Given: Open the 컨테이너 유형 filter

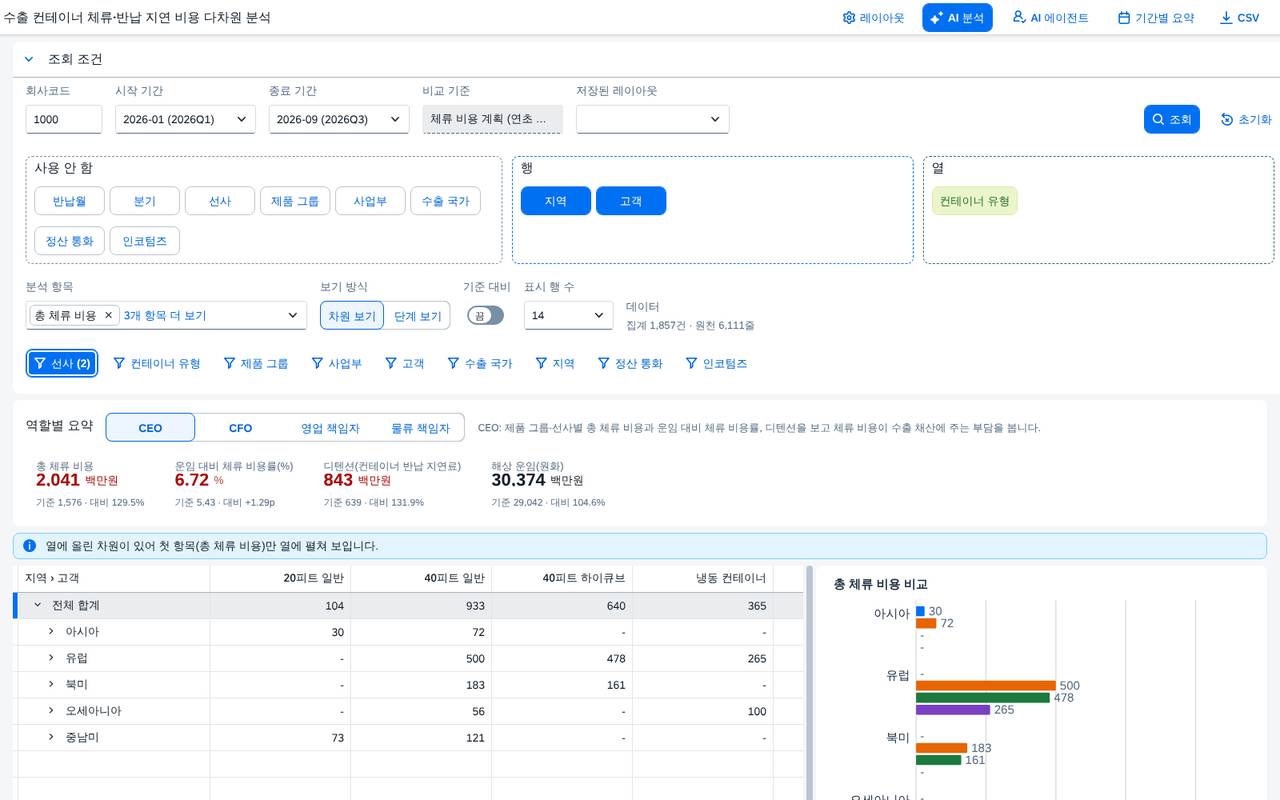Looking at the screenshot, I should pyautogui.click(x=156, y=363).
